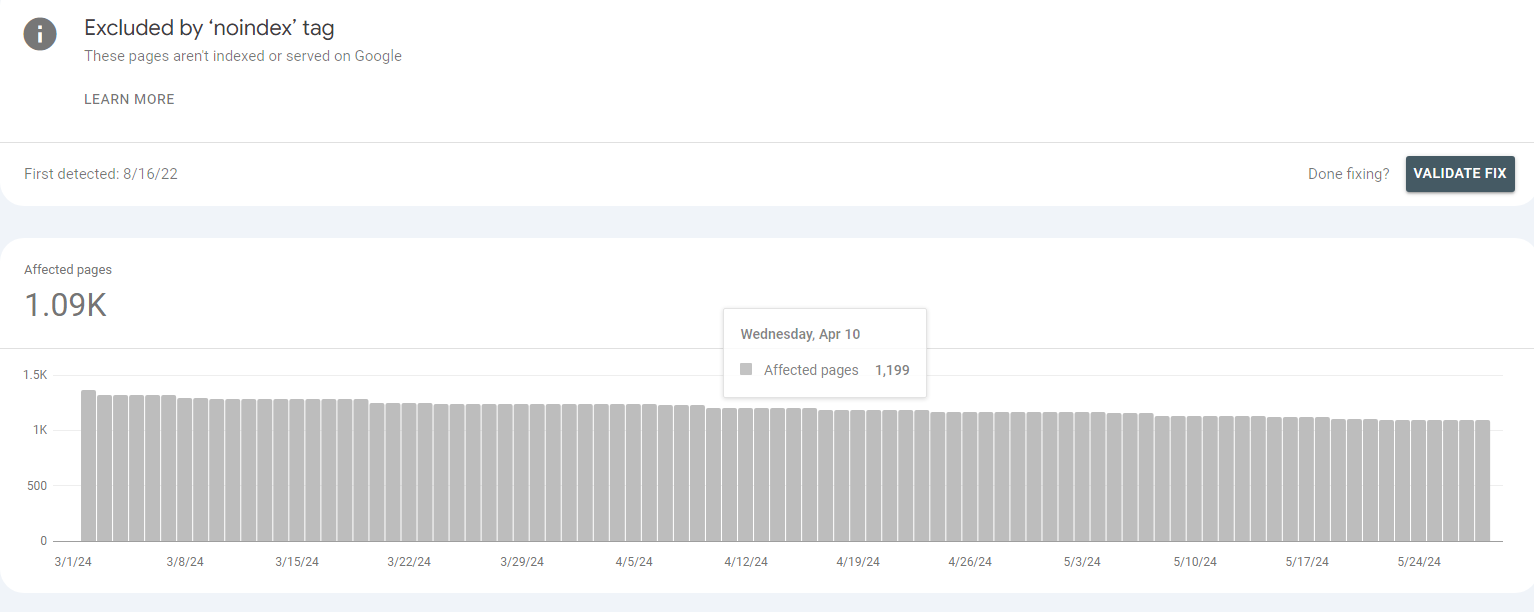Click the 3/15/24 date axis label
Screen dimensions: 1534x612
click(x=297, y=562)
